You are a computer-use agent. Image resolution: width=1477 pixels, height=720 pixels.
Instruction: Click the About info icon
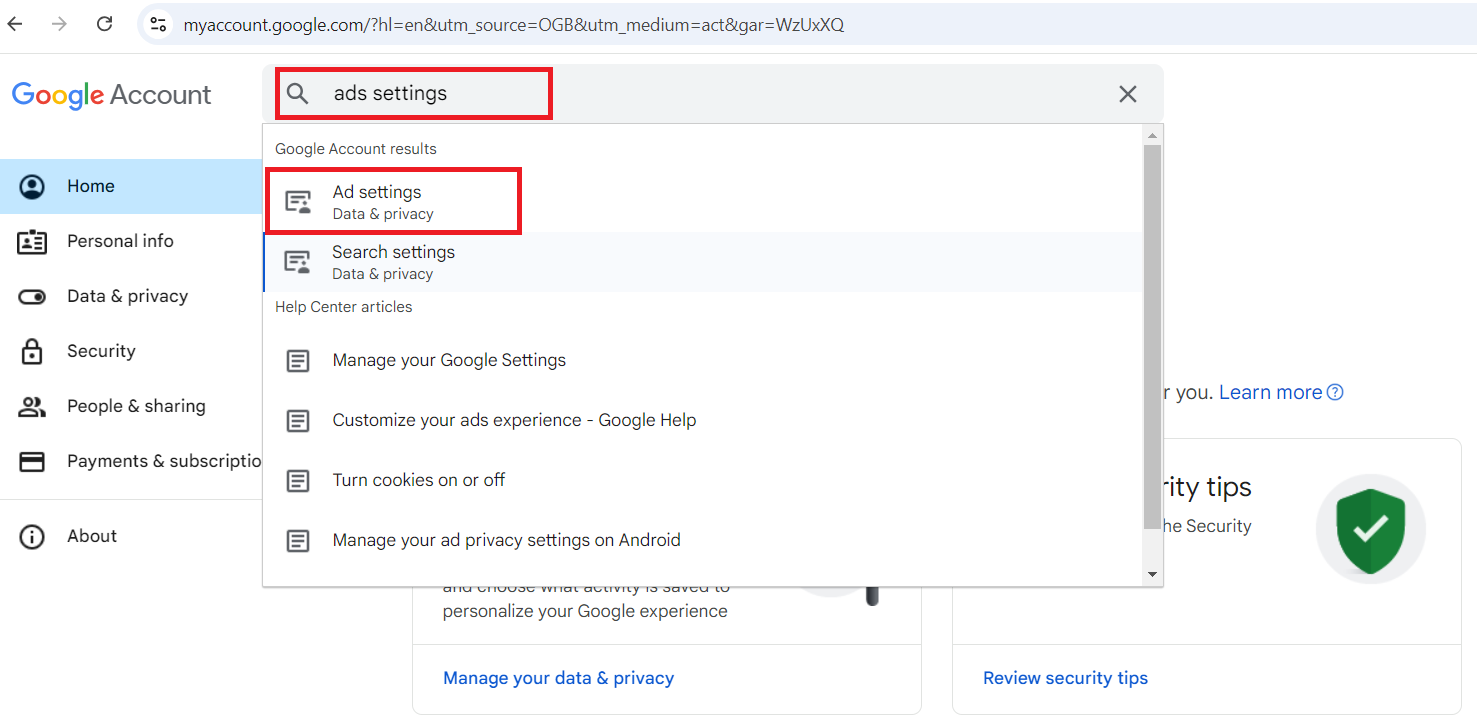pyautogui.click(x=32, y=537)
